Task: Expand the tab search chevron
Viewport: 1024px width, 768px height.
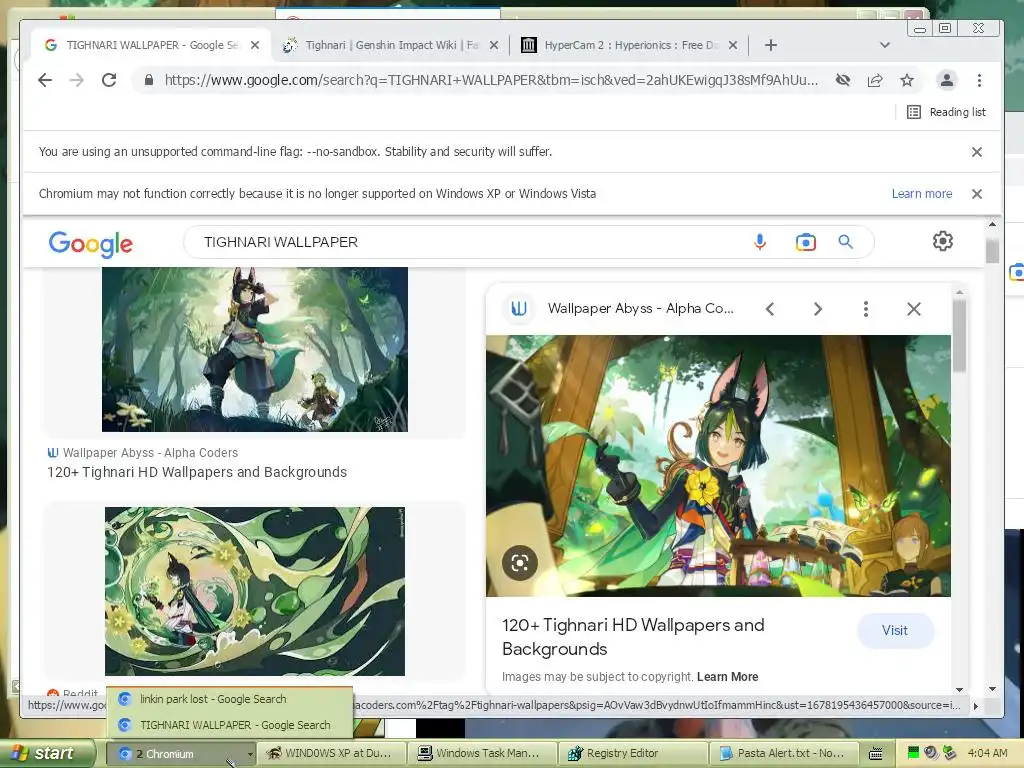Action: point(885,45)
